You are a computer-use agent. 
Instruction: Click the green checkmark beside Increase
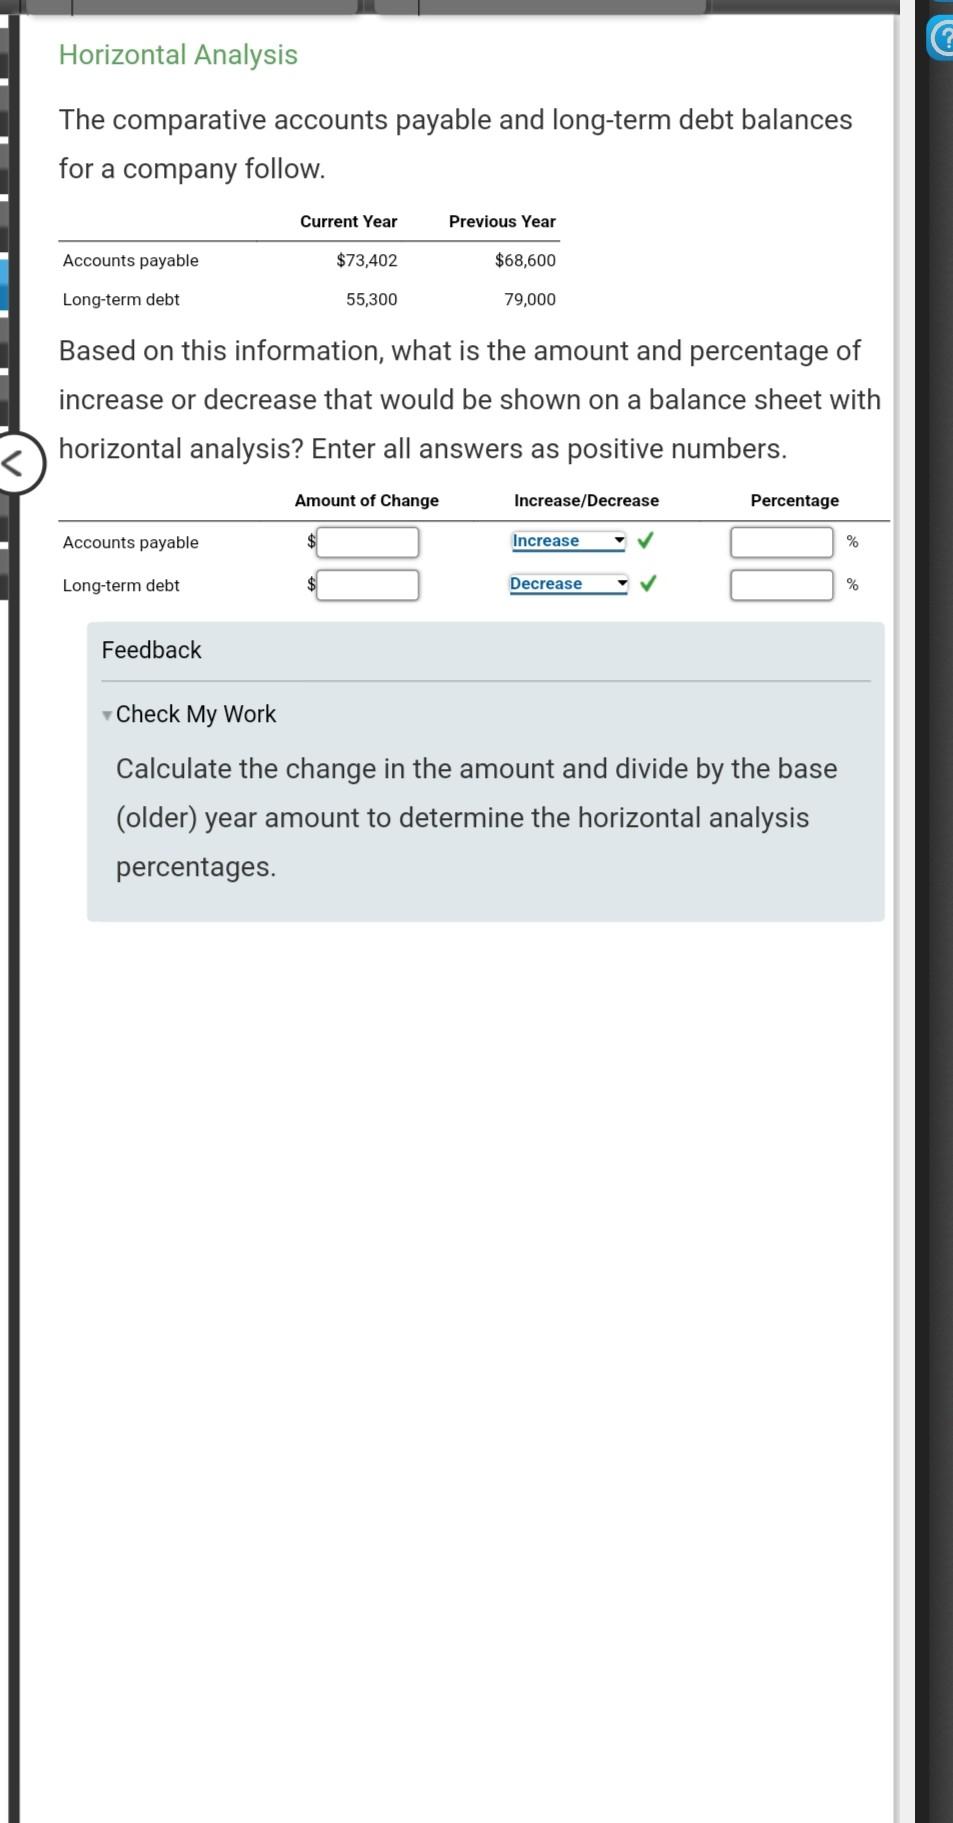pyautogui.click(x=646, y=541)
